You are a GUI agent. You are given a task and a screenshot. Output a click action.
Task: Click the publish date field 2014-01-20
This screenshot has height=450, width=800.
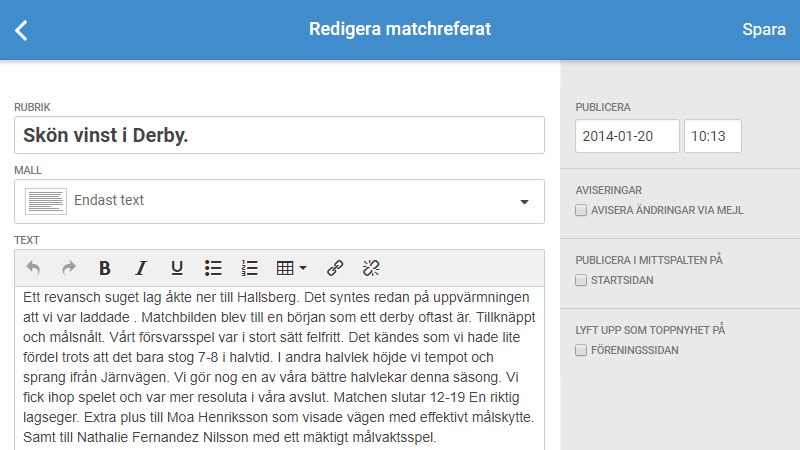pos(627,136)
